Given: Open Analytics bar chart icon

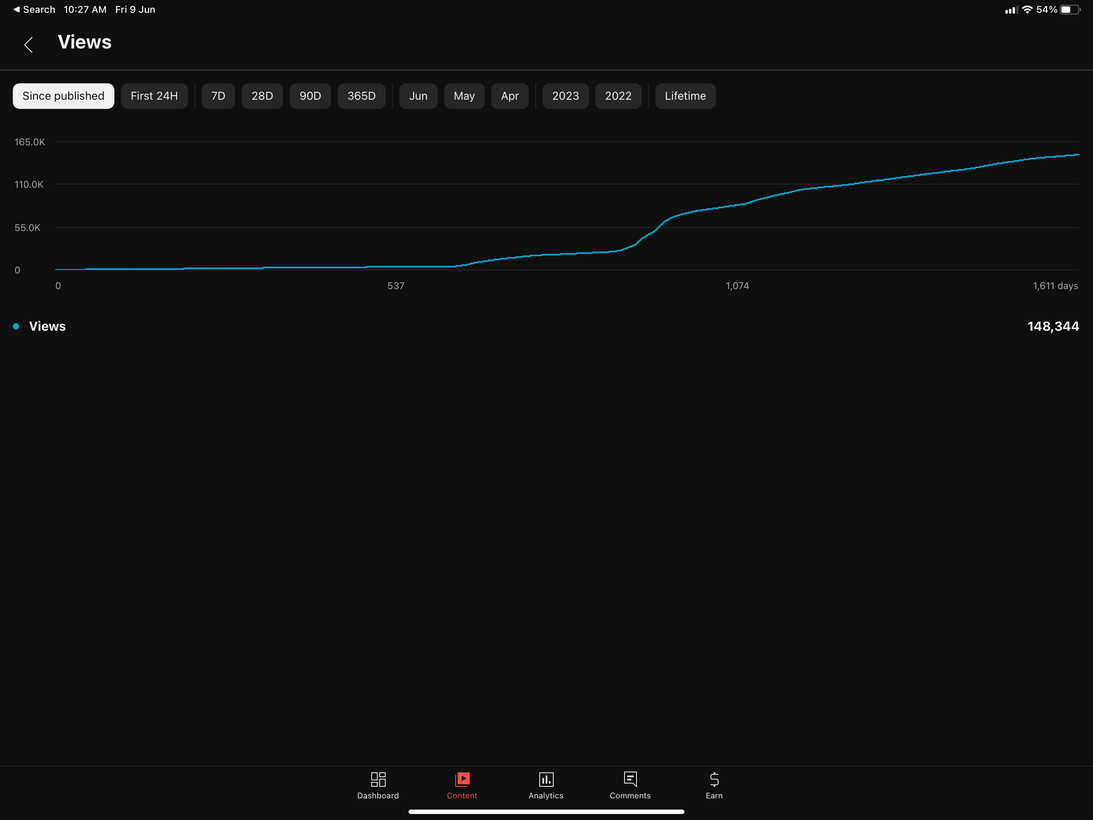Looking at the screenshot, I should (x=546, y=779).
